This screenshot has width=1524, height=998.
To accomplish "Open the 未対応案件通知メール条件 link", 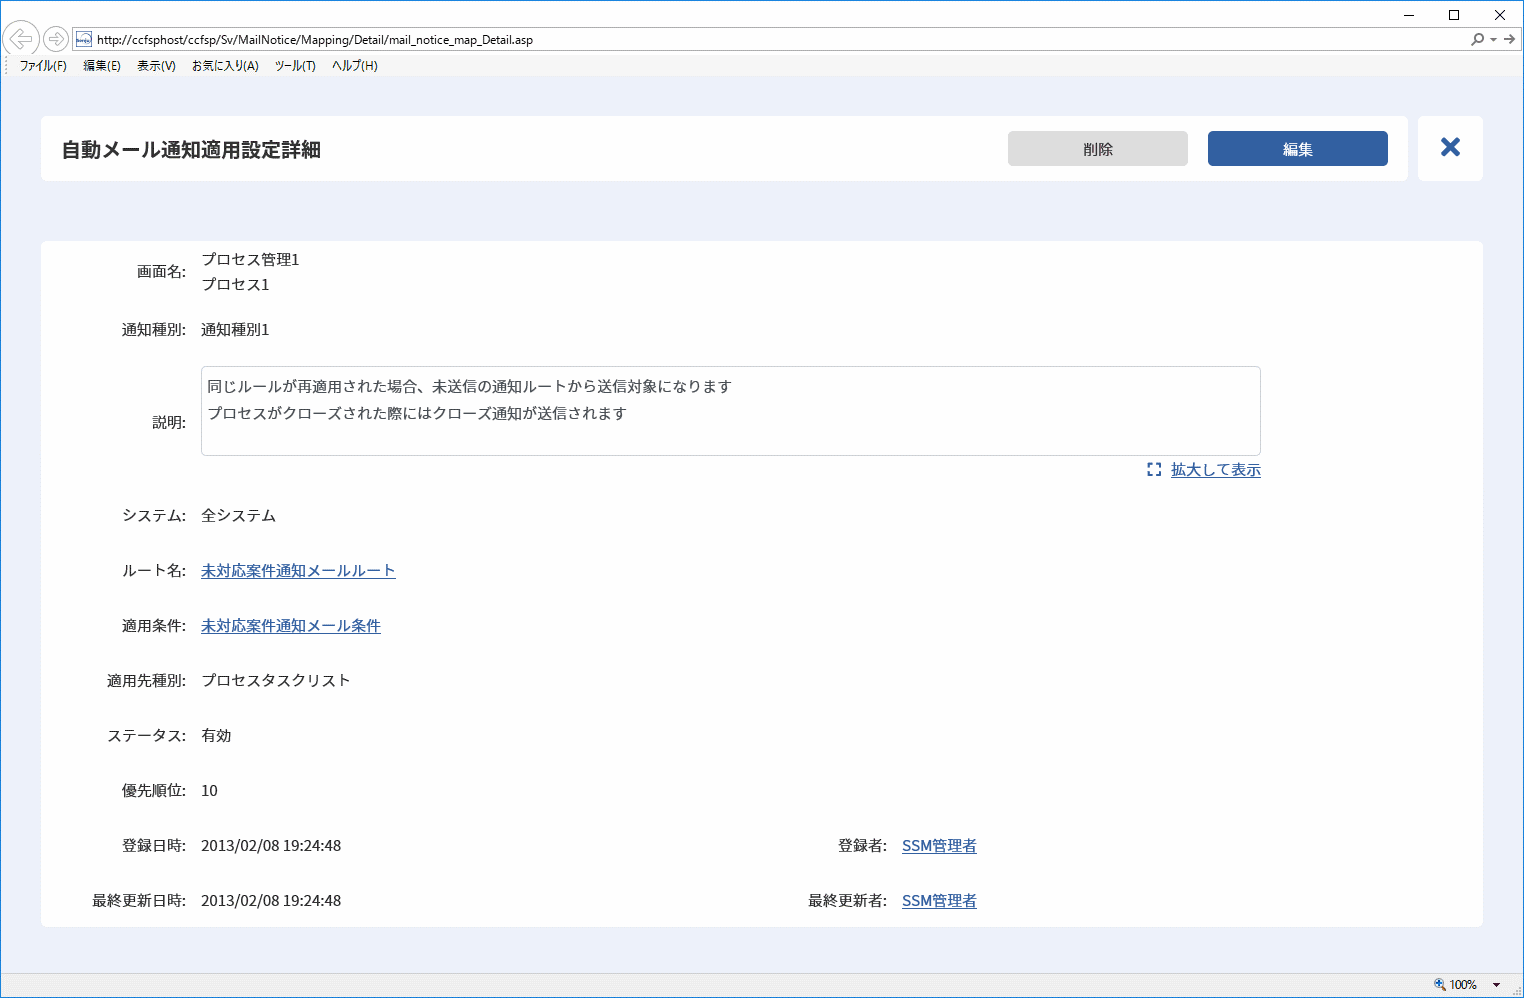I will pos(291,626).
